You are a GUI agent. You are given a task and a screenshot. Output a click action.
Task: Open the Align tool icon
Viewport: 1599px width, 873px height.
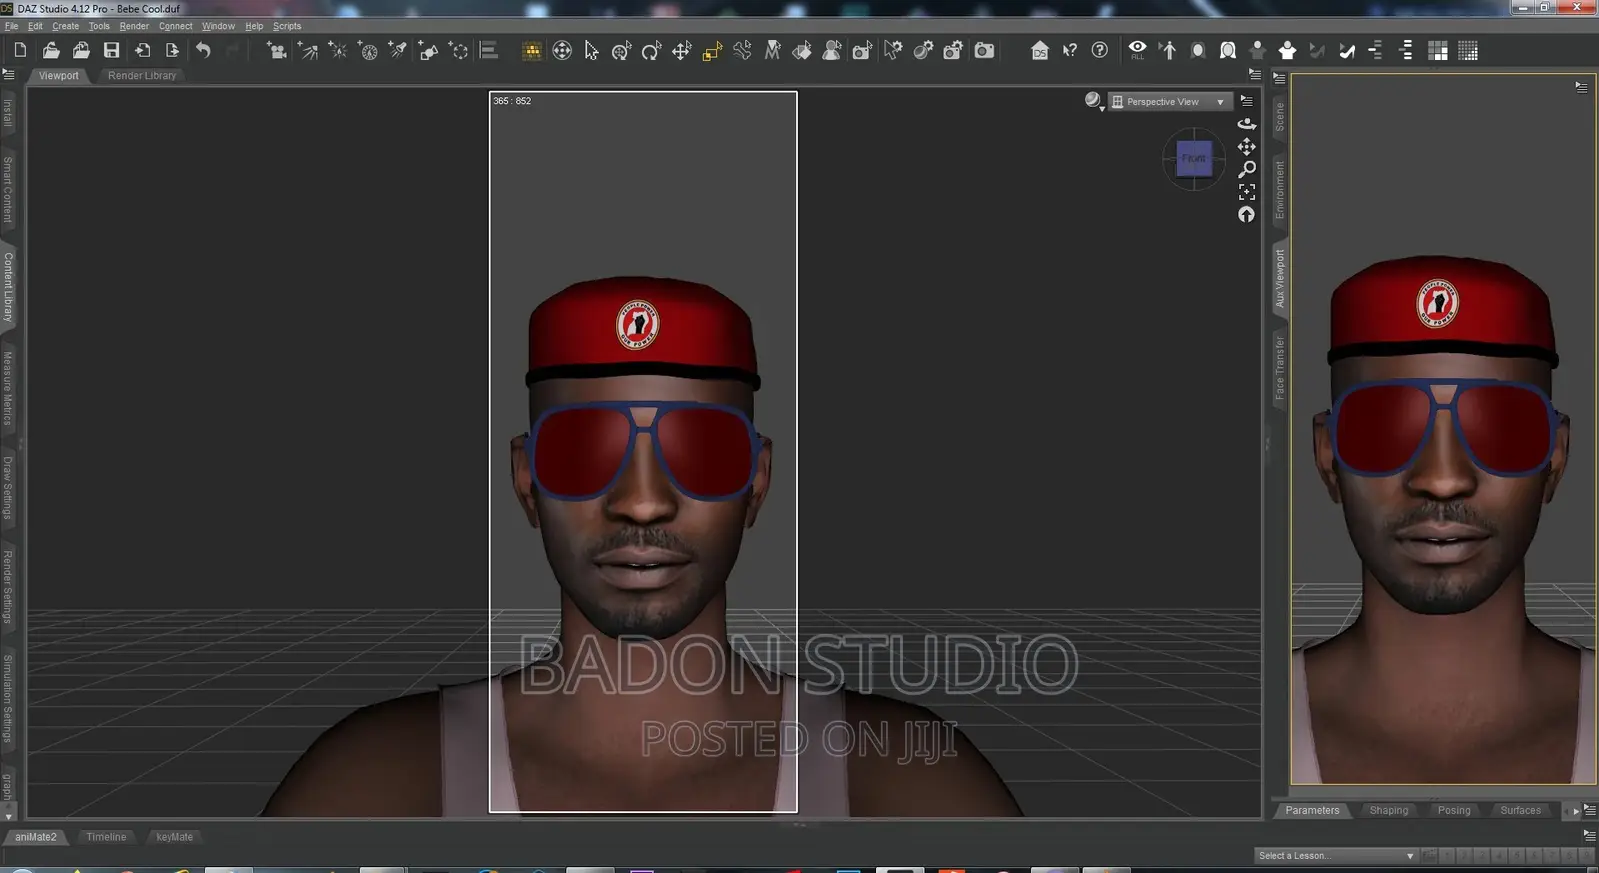coord(489,50)
